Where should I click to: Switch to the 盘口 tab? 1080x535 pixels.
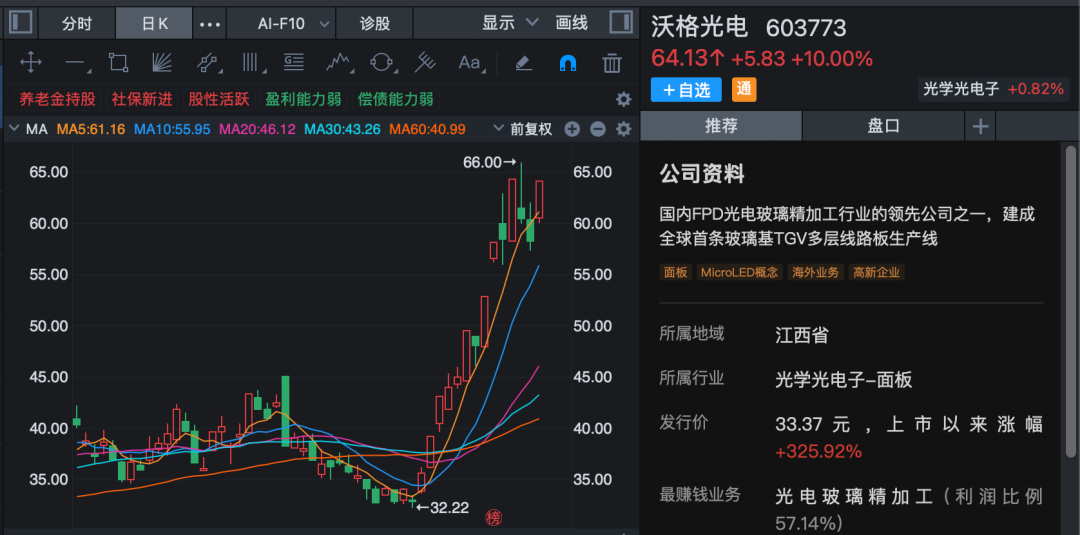pyautogui.click(x=883, y=126)
